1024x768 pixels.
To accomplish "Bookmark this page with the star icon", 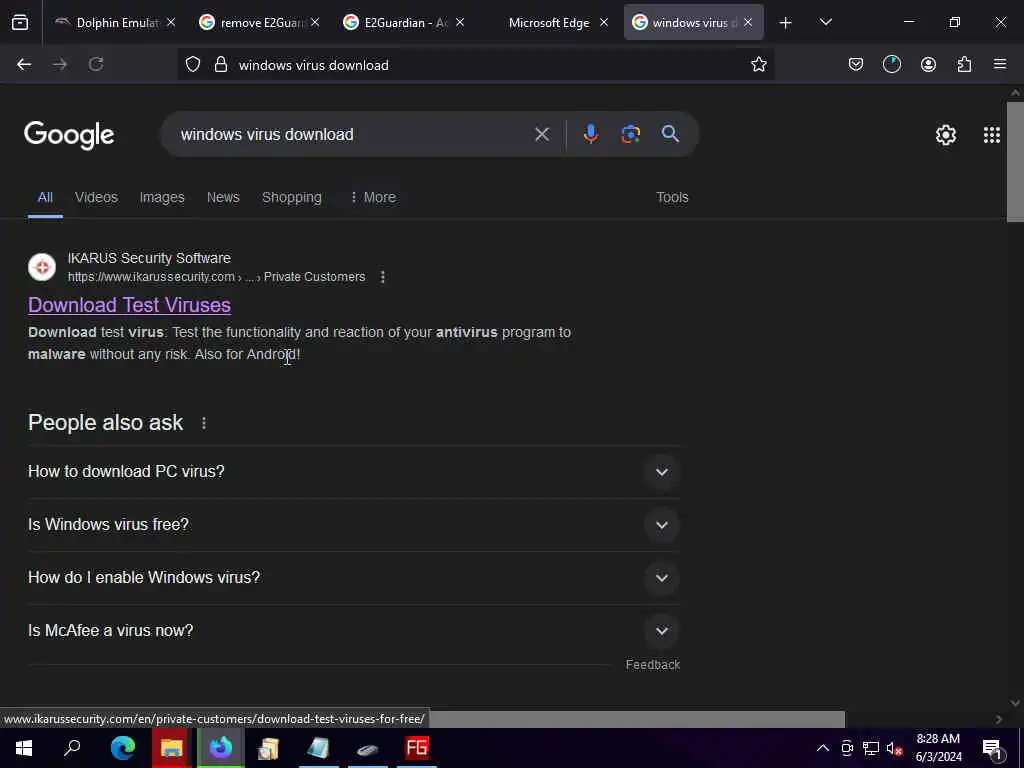I will tap(758, 64).
